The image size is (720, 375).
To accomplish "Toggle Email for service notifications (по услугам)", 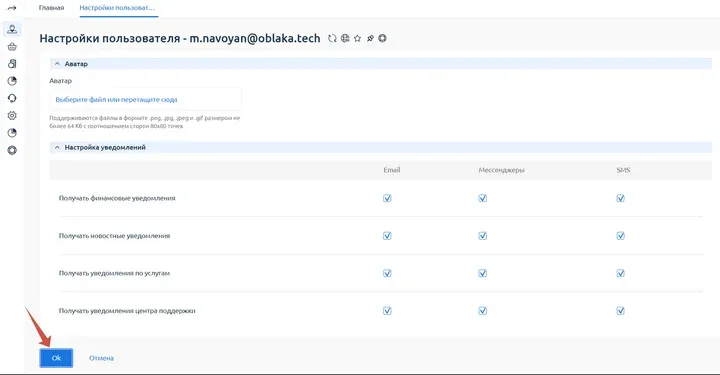I will (387, 273).
